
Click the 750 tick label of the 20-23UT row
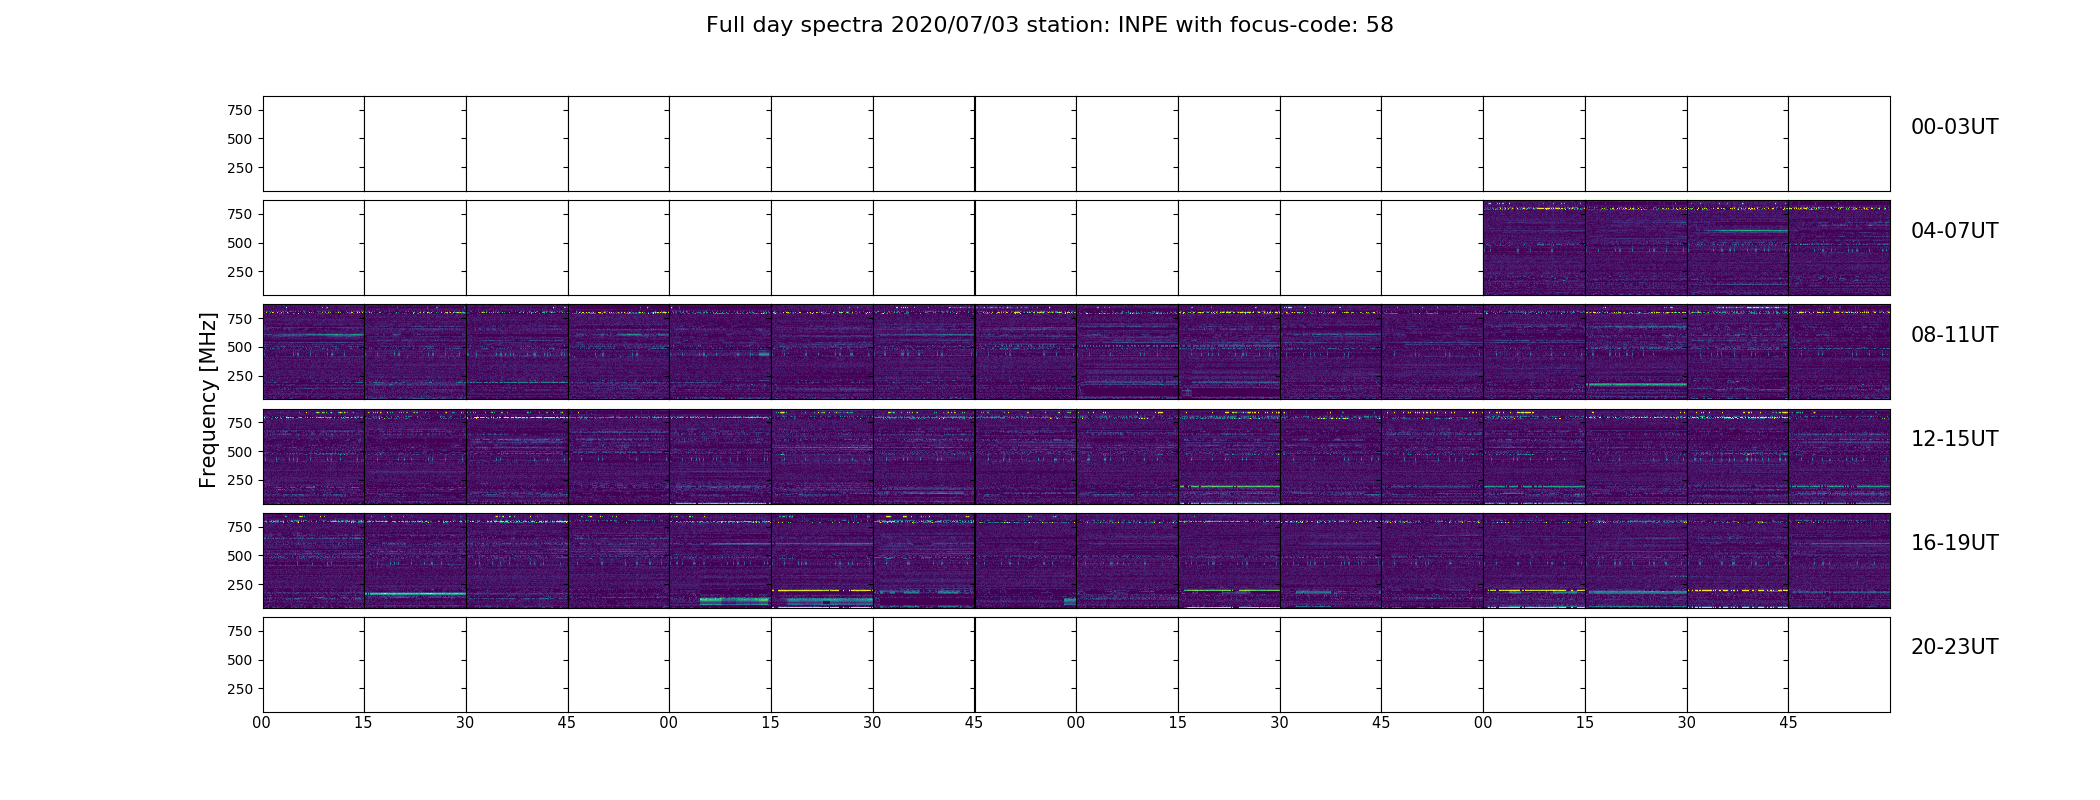(x=240, y=631)
